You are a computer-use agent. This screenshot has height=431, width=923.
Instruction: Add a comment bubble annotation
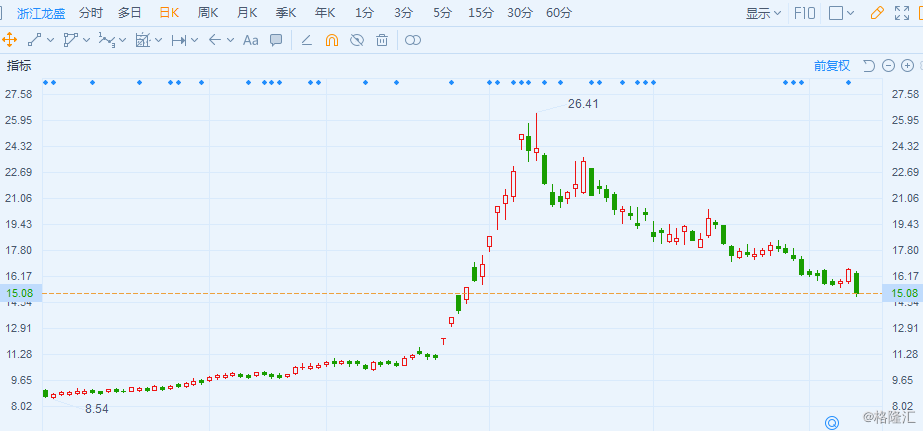pos(276,40)
